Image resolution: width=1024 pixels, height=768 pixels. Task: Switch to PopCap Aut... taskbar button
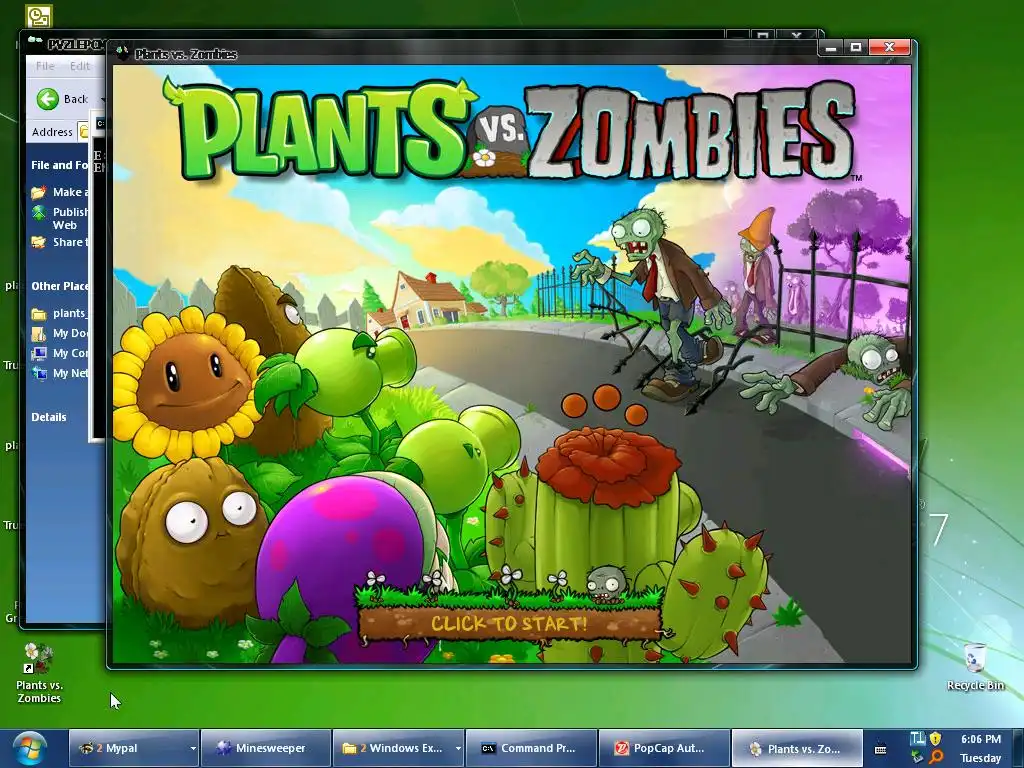(664, 748)
